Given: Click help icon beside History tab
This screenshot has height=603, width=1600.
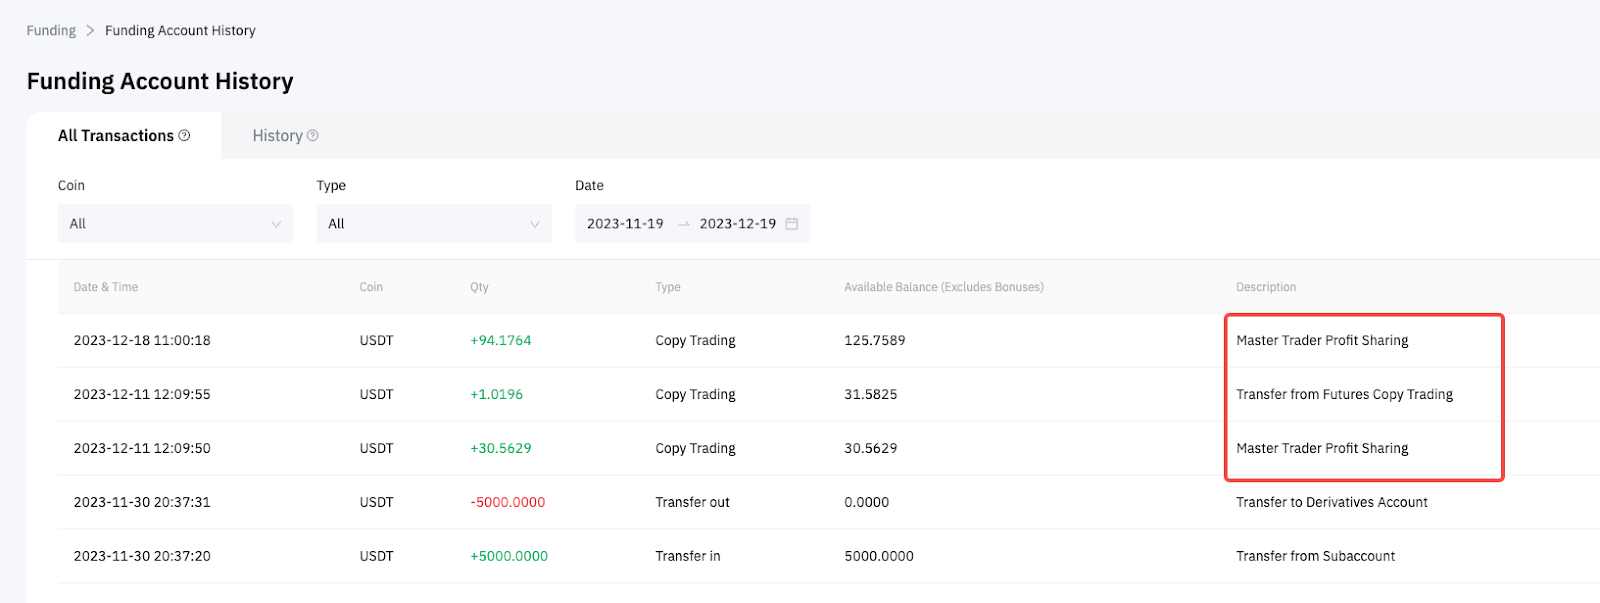Looking at the screenshot, I should click(x=313, y=136).
